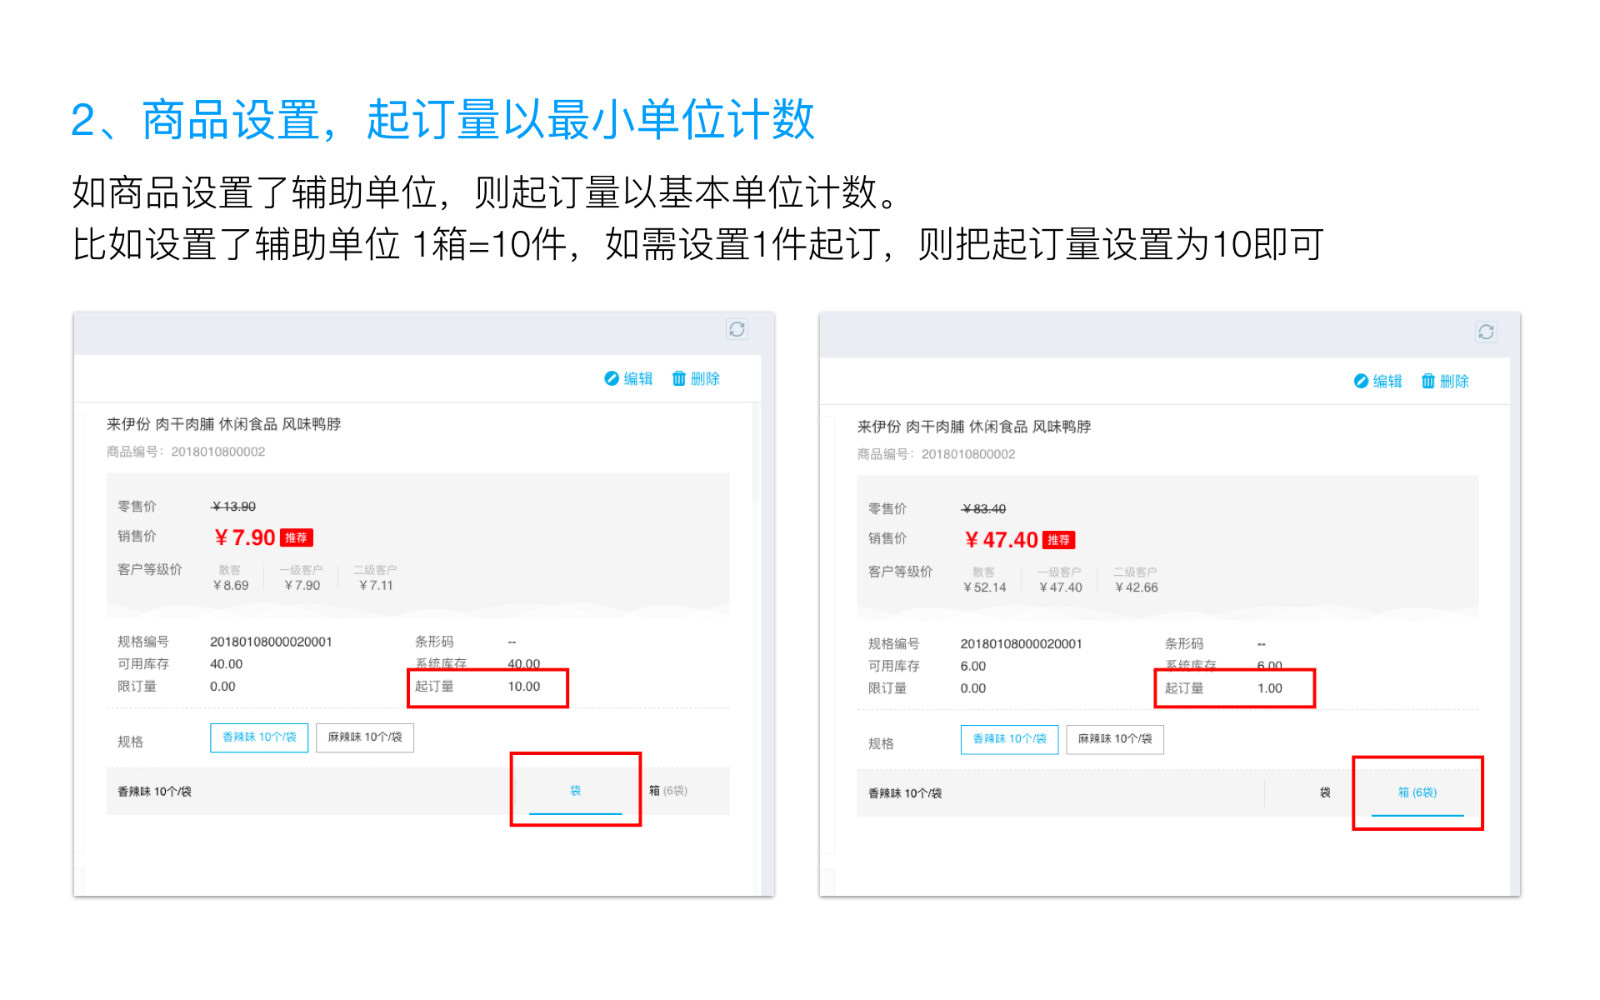Choose 香辣味 10个/袋 spec in right panel
Screen dimensions: 1600x1000
pyautogui.click(x=1009, y=739)
